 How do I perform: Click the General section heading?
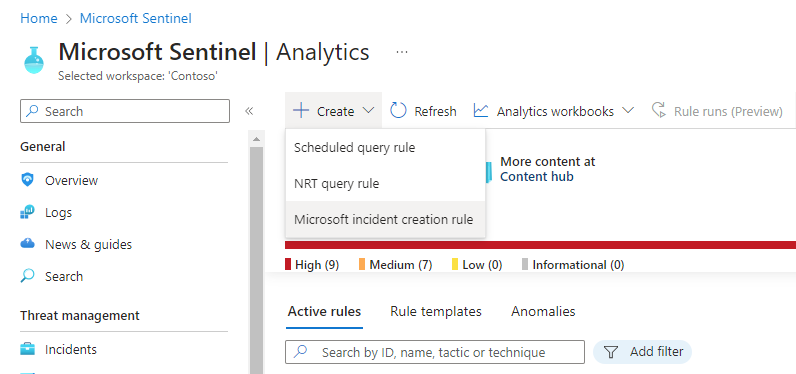(43, 147)
